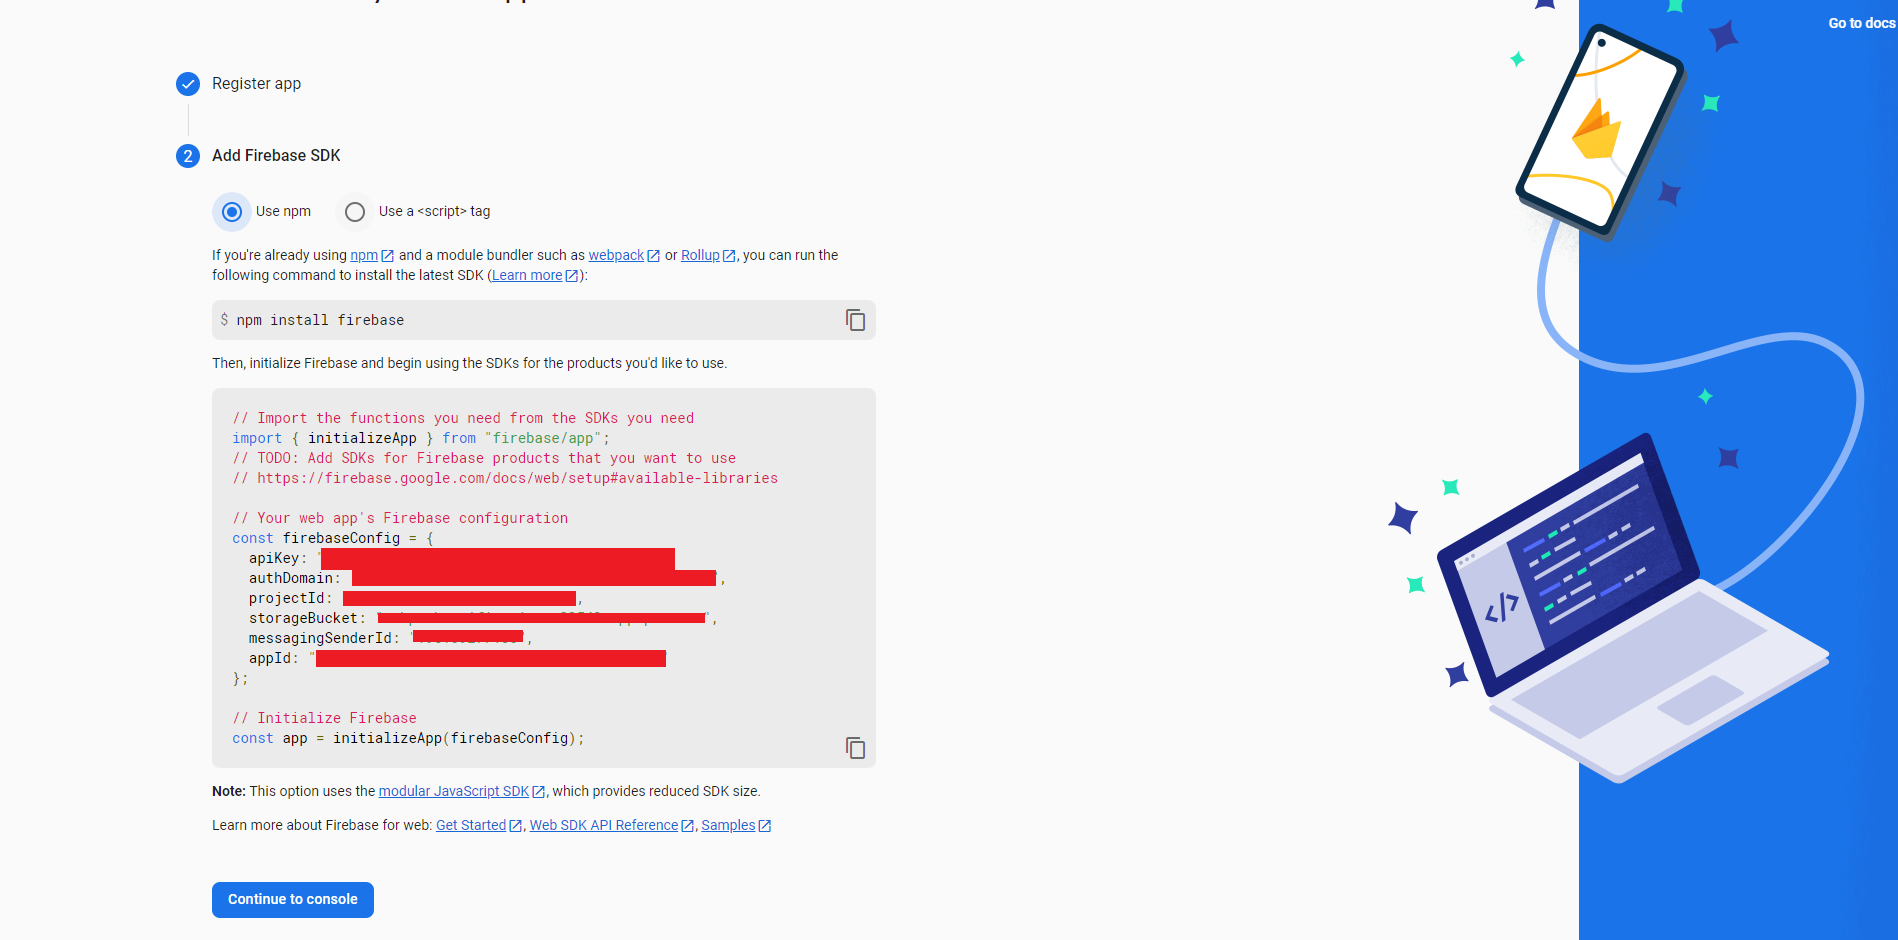The height and width of the screenshot is (940, 1898).
Task: Open the Web SDK API Reference link
Action: tap(611, 825)
